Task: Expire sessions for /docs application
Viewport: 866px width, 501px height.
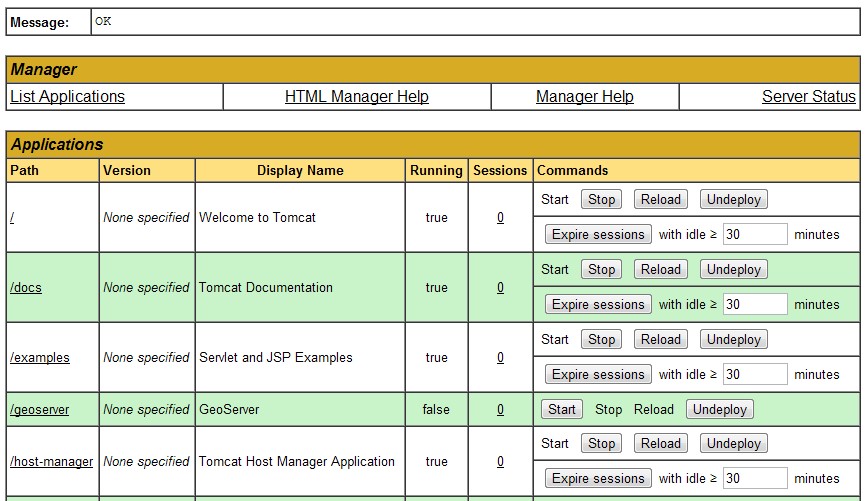Action: point(598,304)
